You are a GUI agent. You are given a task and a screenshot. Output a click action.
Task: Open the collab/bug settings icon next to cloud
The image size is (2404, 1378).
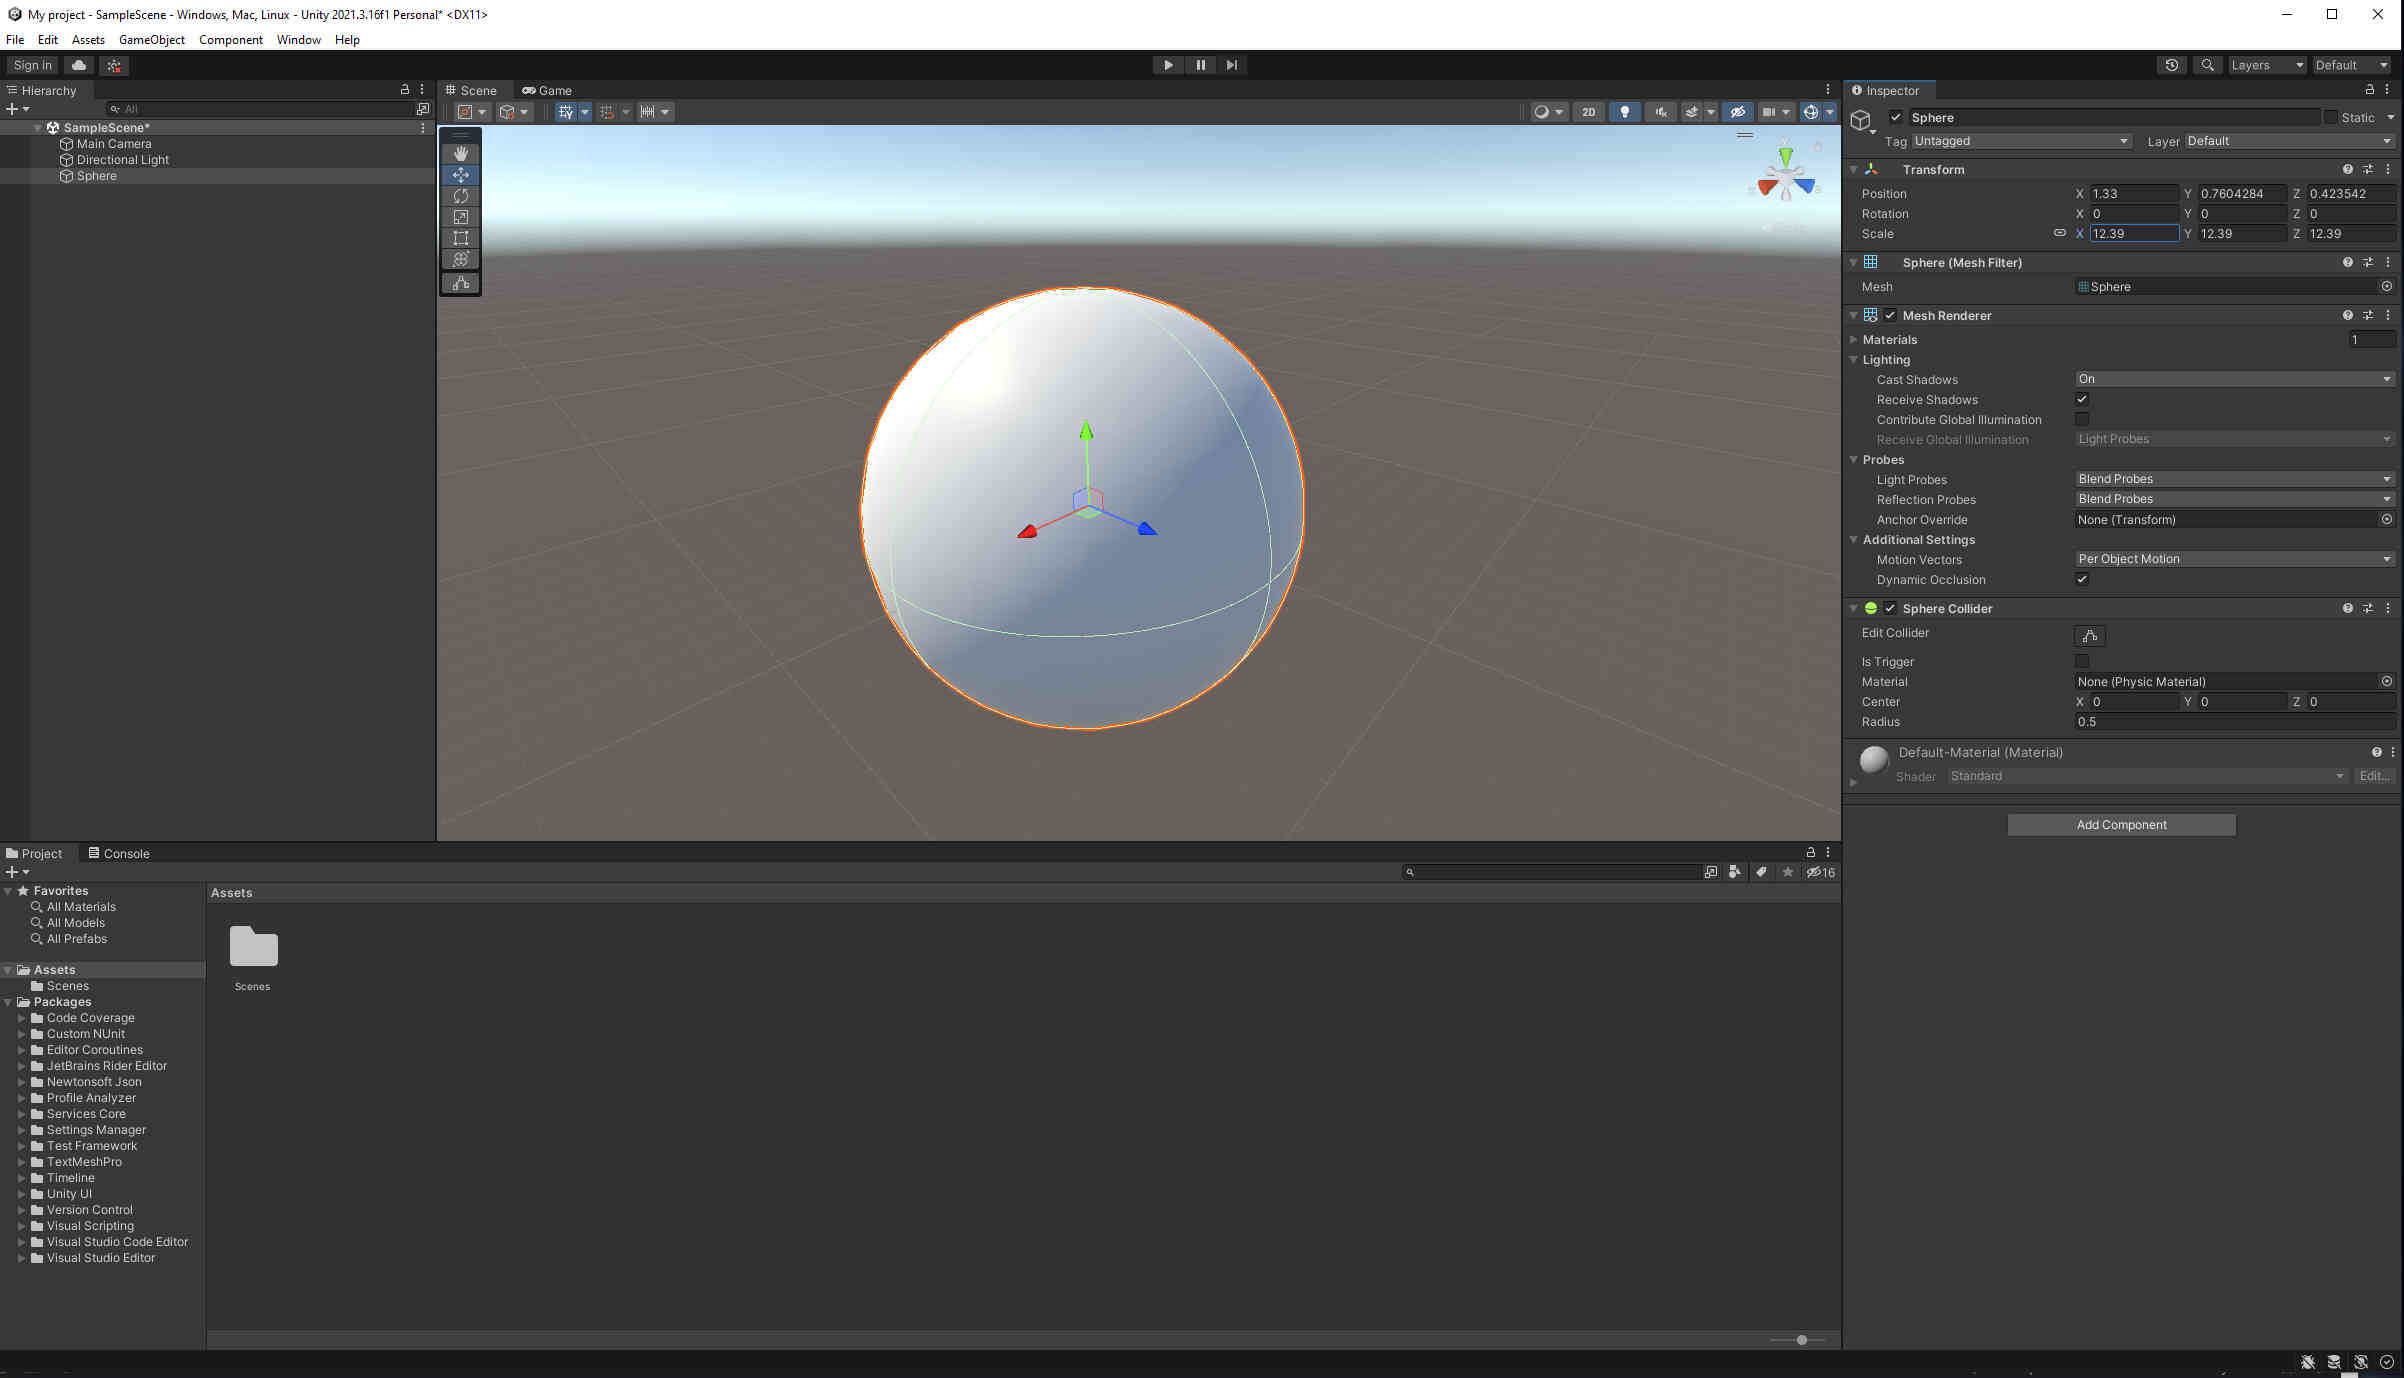(114, 65)
